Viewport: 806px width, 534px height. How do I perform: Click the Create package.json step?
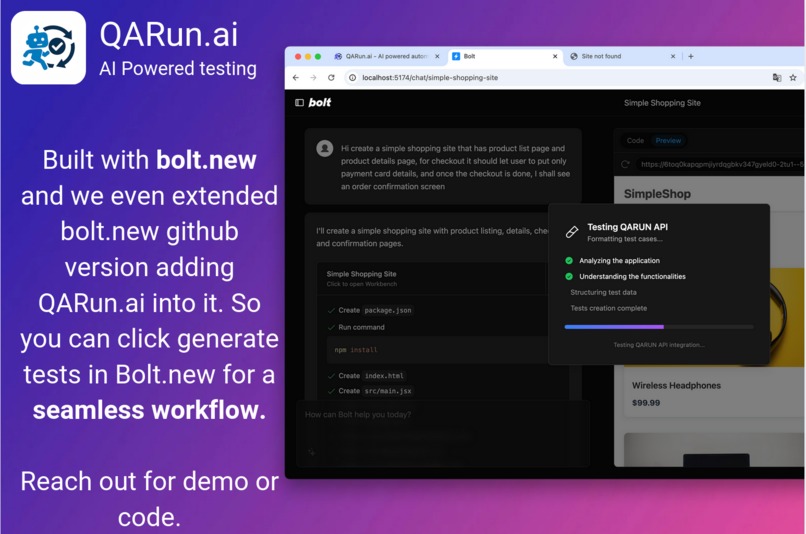[370, 310]
